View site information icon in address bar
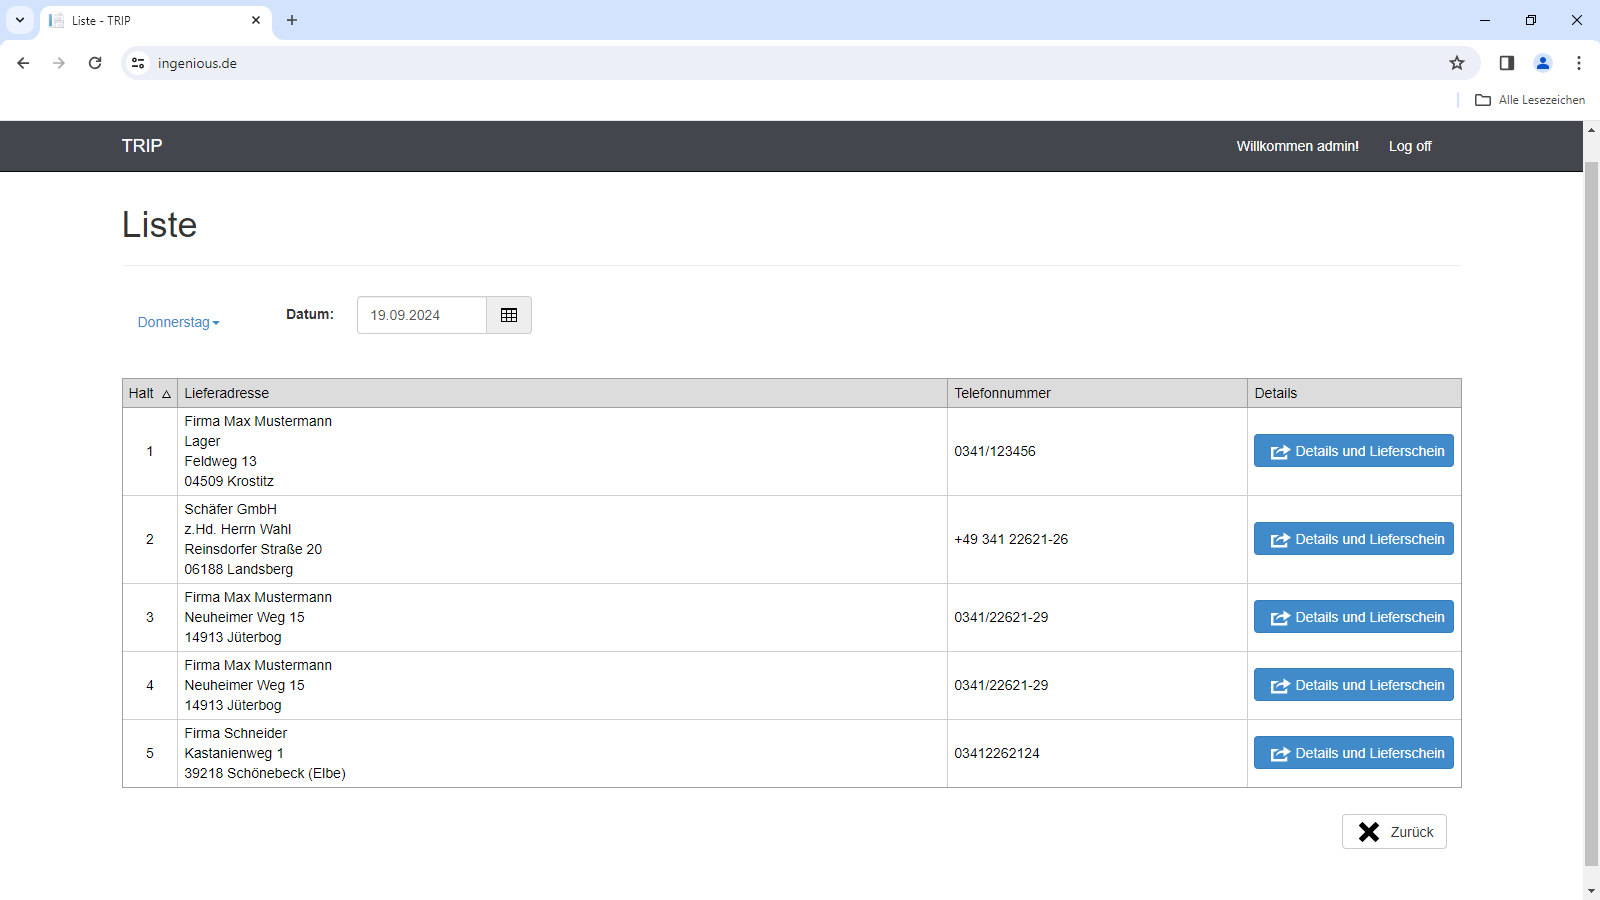Viewport: 1600px width, 900px height. click(138, 63)
